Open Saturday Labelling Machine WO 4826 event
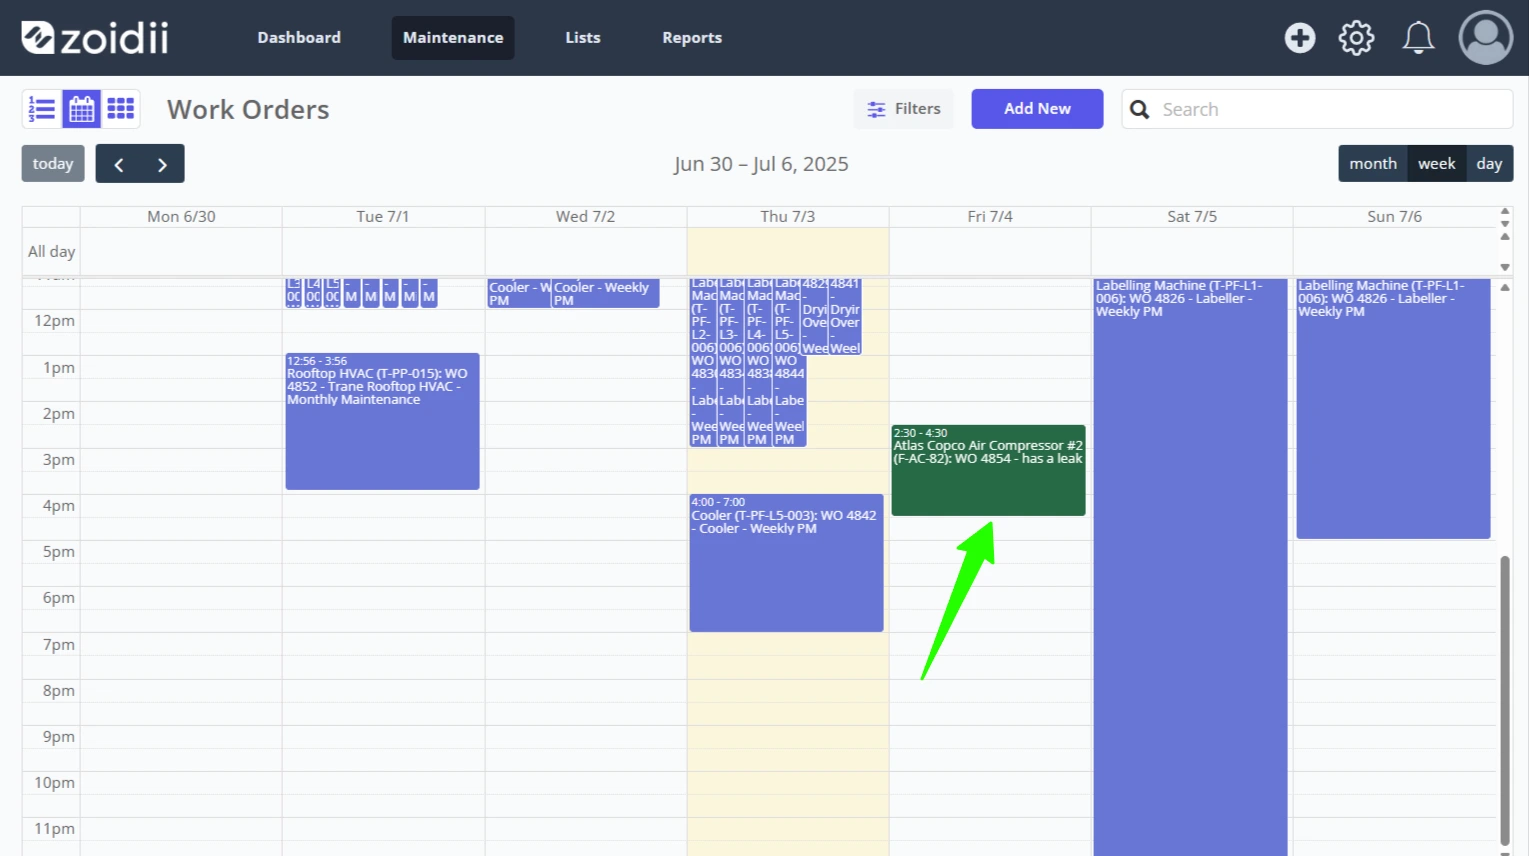1529x856 pixels. (1190, 566)
